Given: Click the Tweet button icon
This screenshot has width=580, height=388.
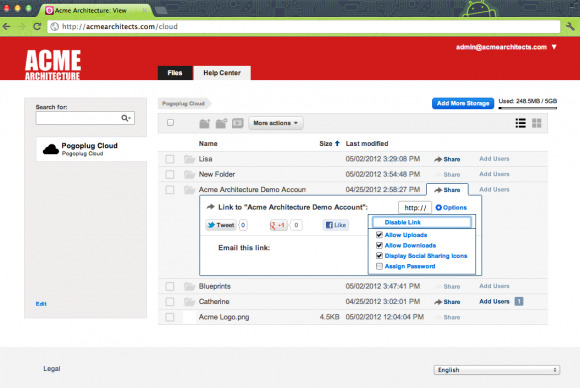Looking at the screenshot, I should tap(221, 225).
